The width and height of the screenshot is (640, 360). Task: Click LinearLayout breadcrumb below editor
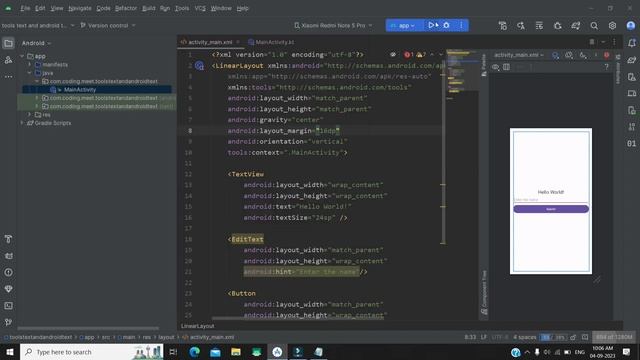tap(198, 326)
